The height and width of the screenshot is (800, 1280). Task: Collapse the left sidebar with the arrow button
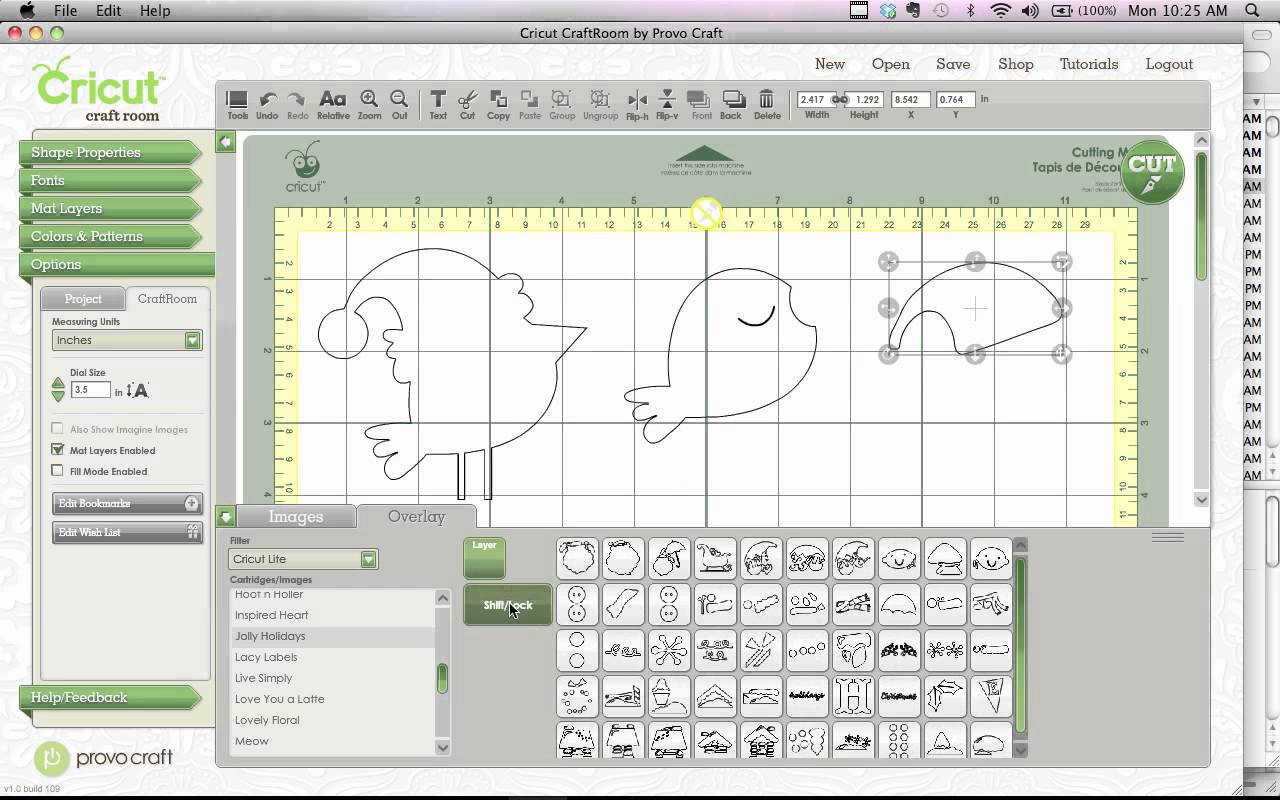[x=226, y=142]
